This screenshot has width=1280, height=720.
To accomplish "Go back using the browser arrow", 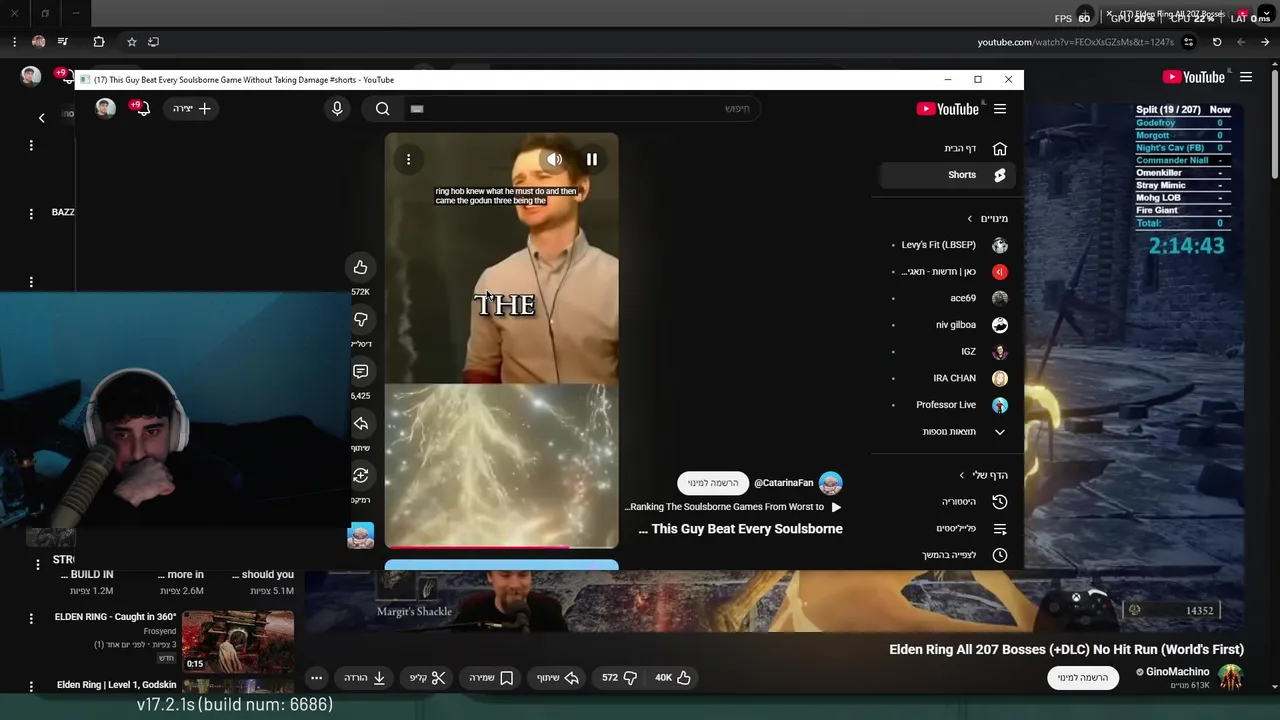I will [1265, 42].
